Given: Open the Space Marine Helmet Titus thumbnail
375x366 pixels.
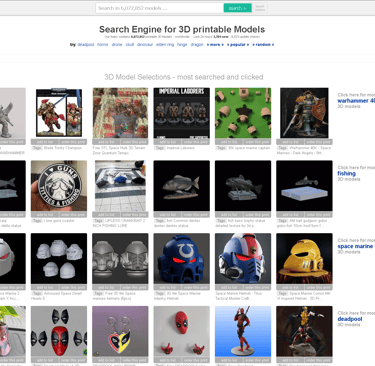Looking at the screenshot, I should [x=243, y=258].
